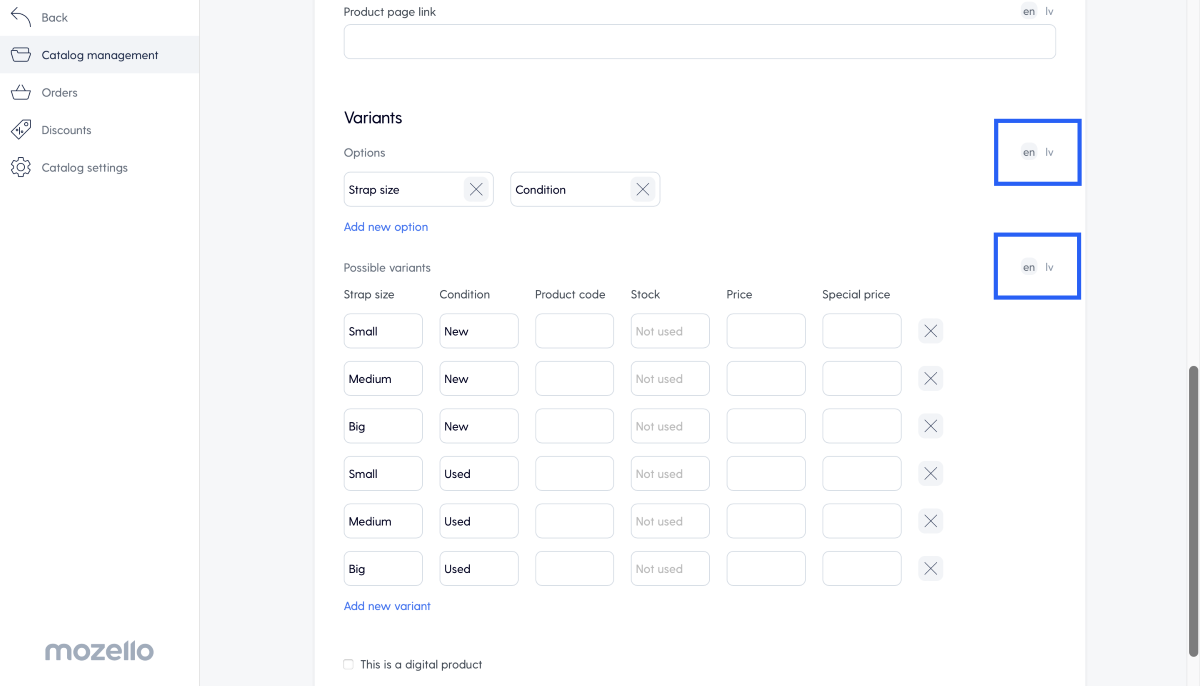
Task: Click the Product page link input field
Action: coord(700,42)
